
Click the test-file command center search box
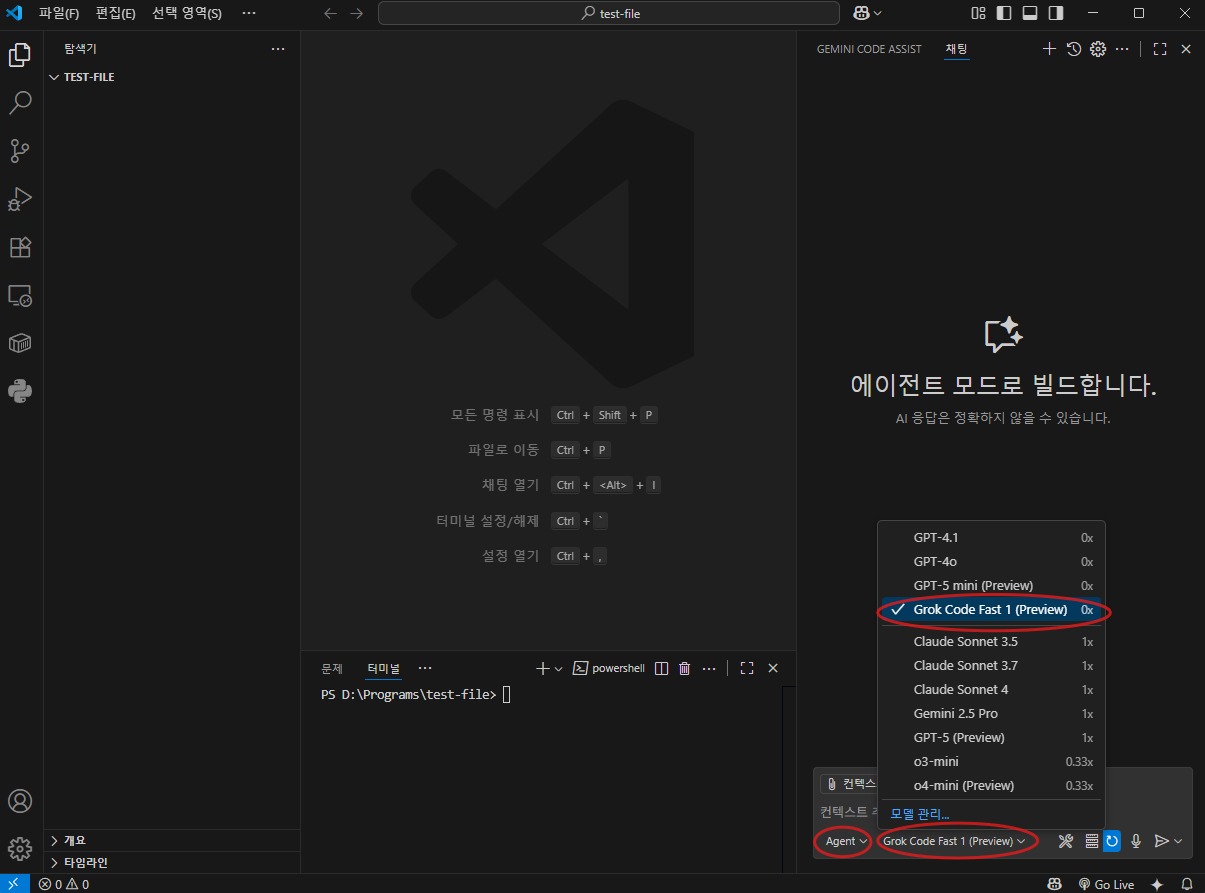point(609,14)
